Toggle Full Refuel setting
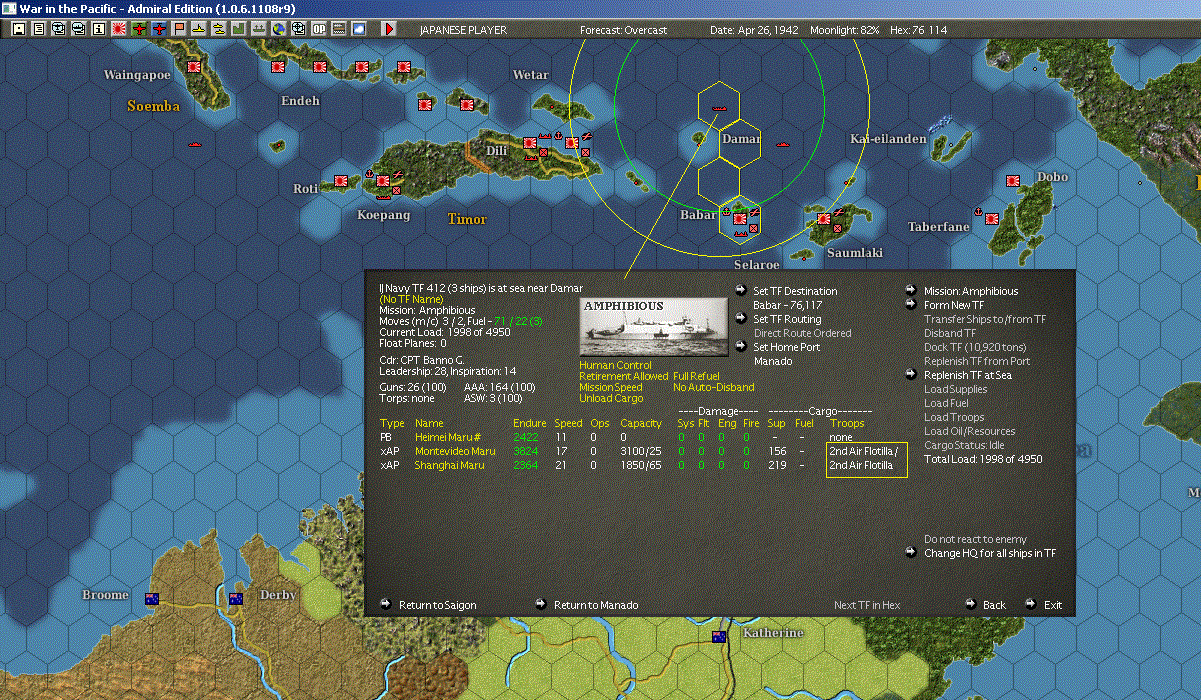The image size is (1201, 700). 696,376
